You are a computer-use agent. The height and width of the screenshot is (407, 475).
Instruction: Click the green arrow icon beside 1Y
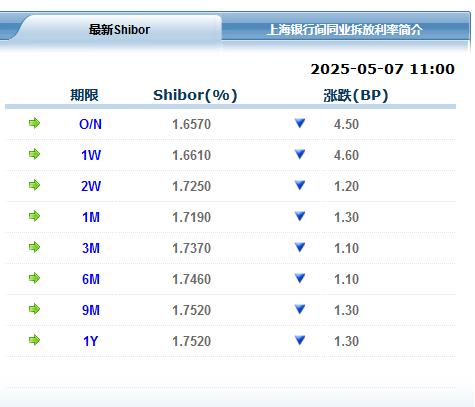click(x=34, y=340)
